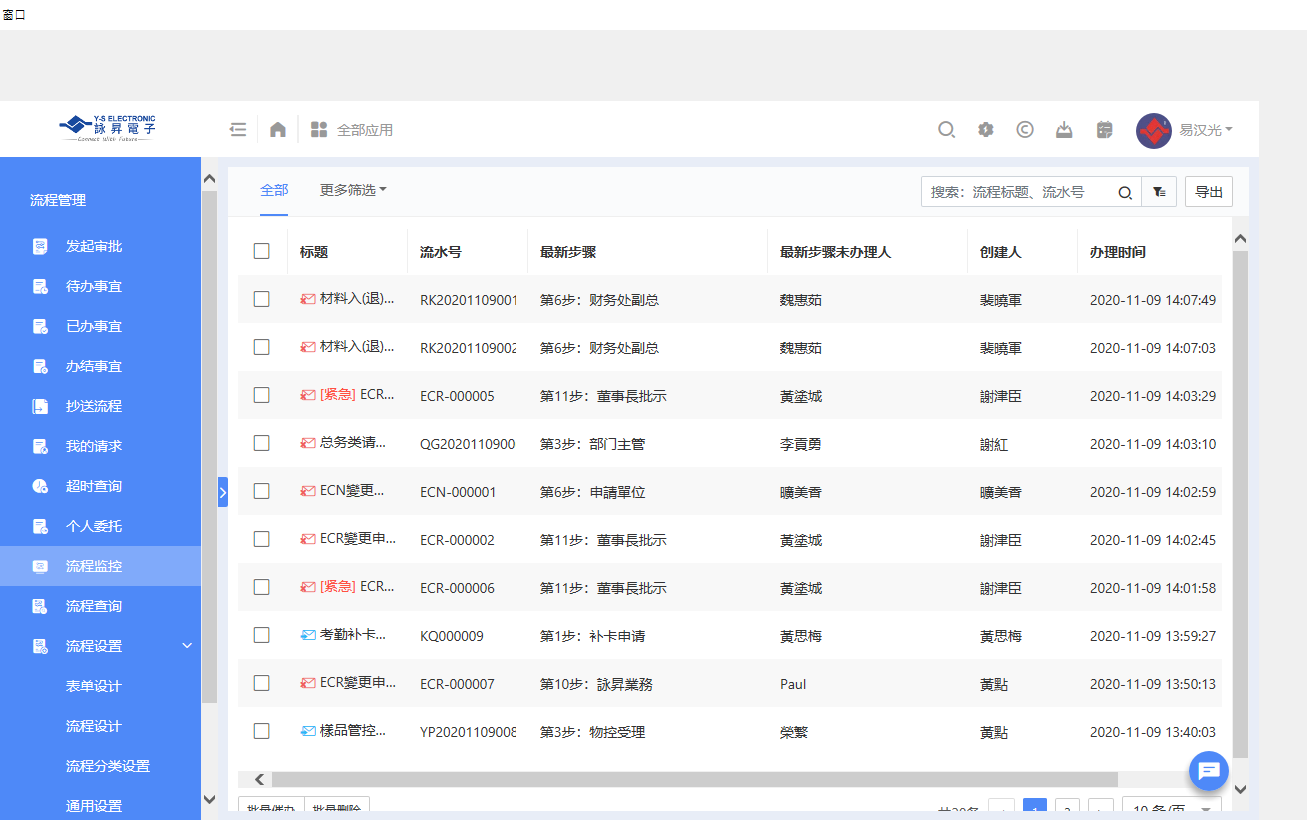The width and height of the screenshot is (1307, 820).
Task: Check the row ECR-000006 checkbox
Action: click(x=262, y=587)
